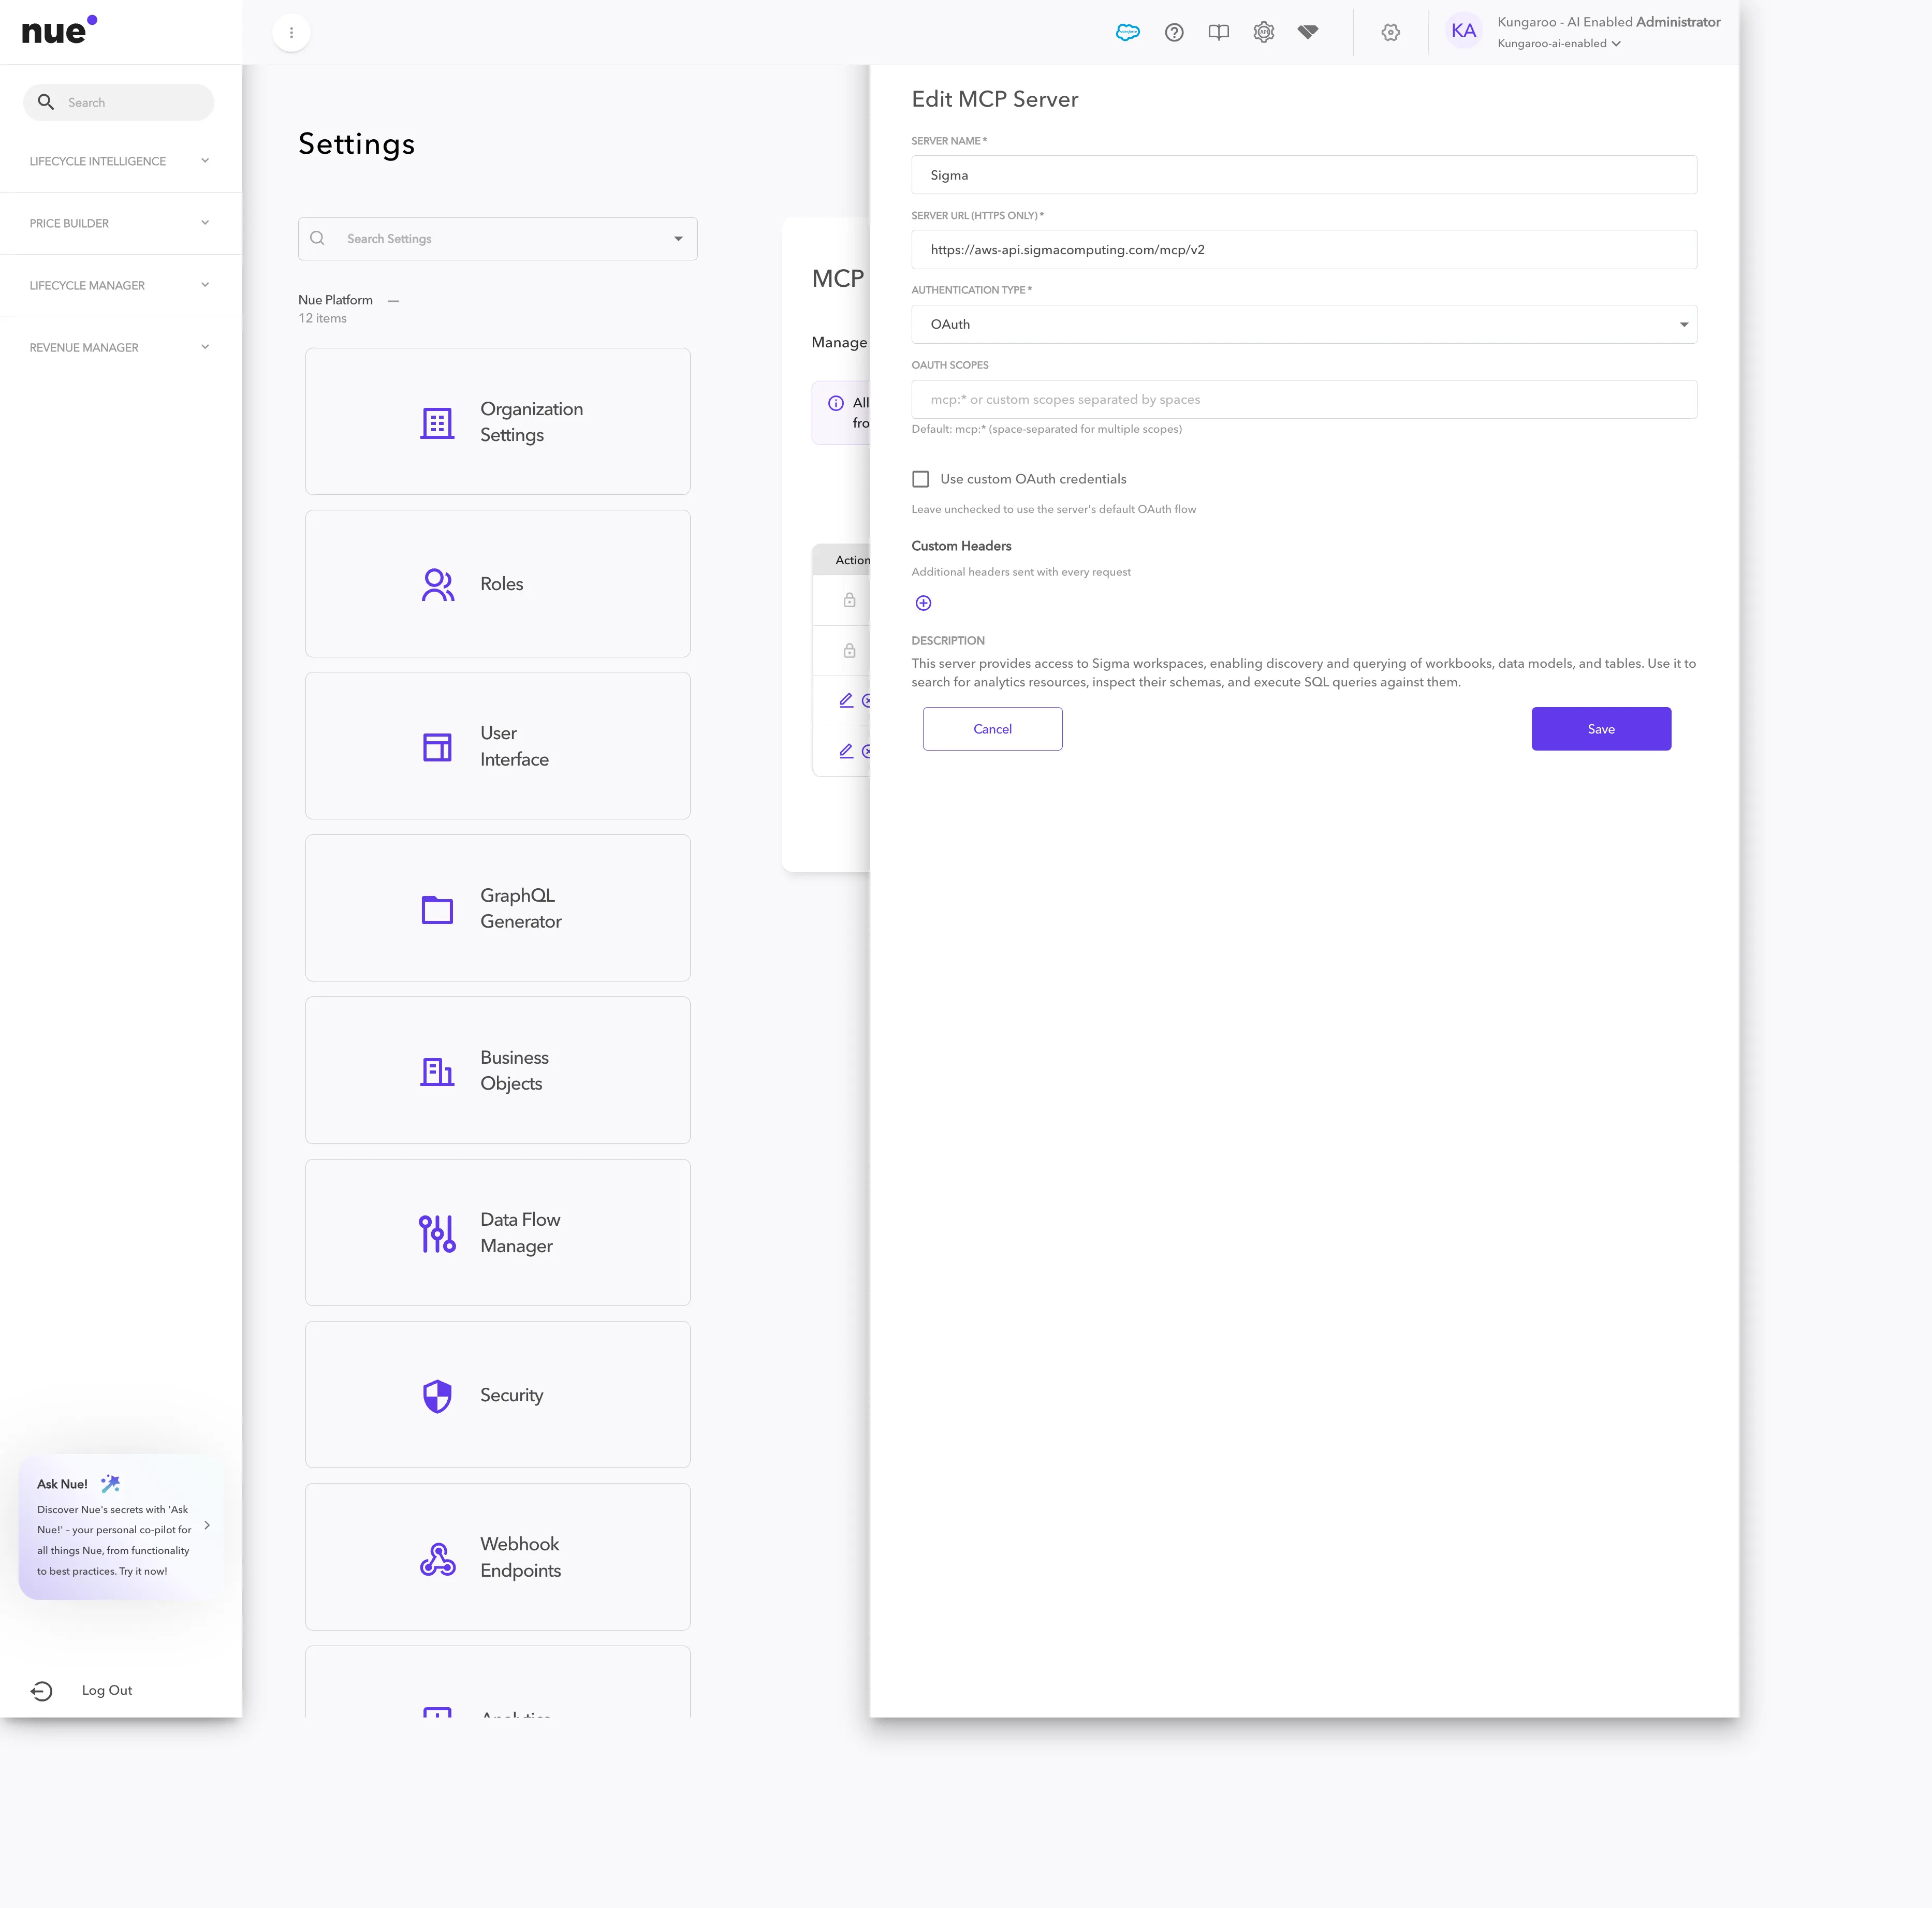Viewport: 1932px width, 1908px height.
Task: Open the documentation book icon
Action: [x=1218, y=32]
